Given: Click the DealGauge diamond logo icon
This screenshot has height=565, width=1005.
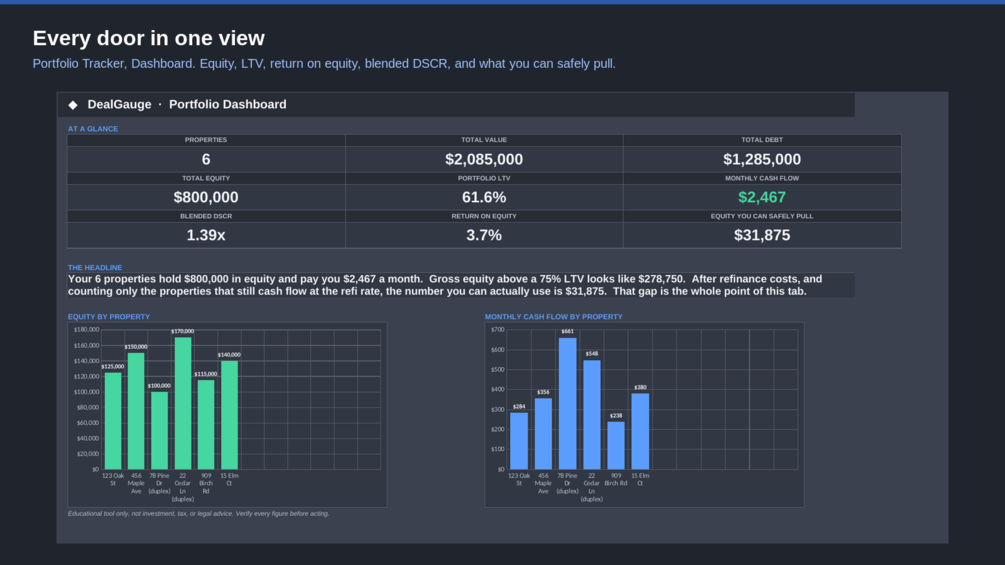Looking at the screenshot, I should (x=73, y=104).
